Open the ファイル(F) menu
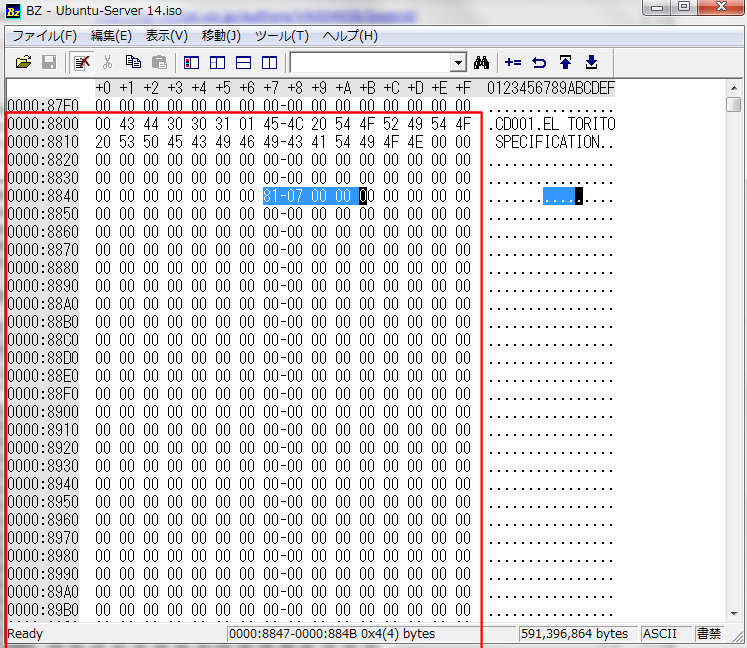747x648 pixels. [x=44, y=36]
